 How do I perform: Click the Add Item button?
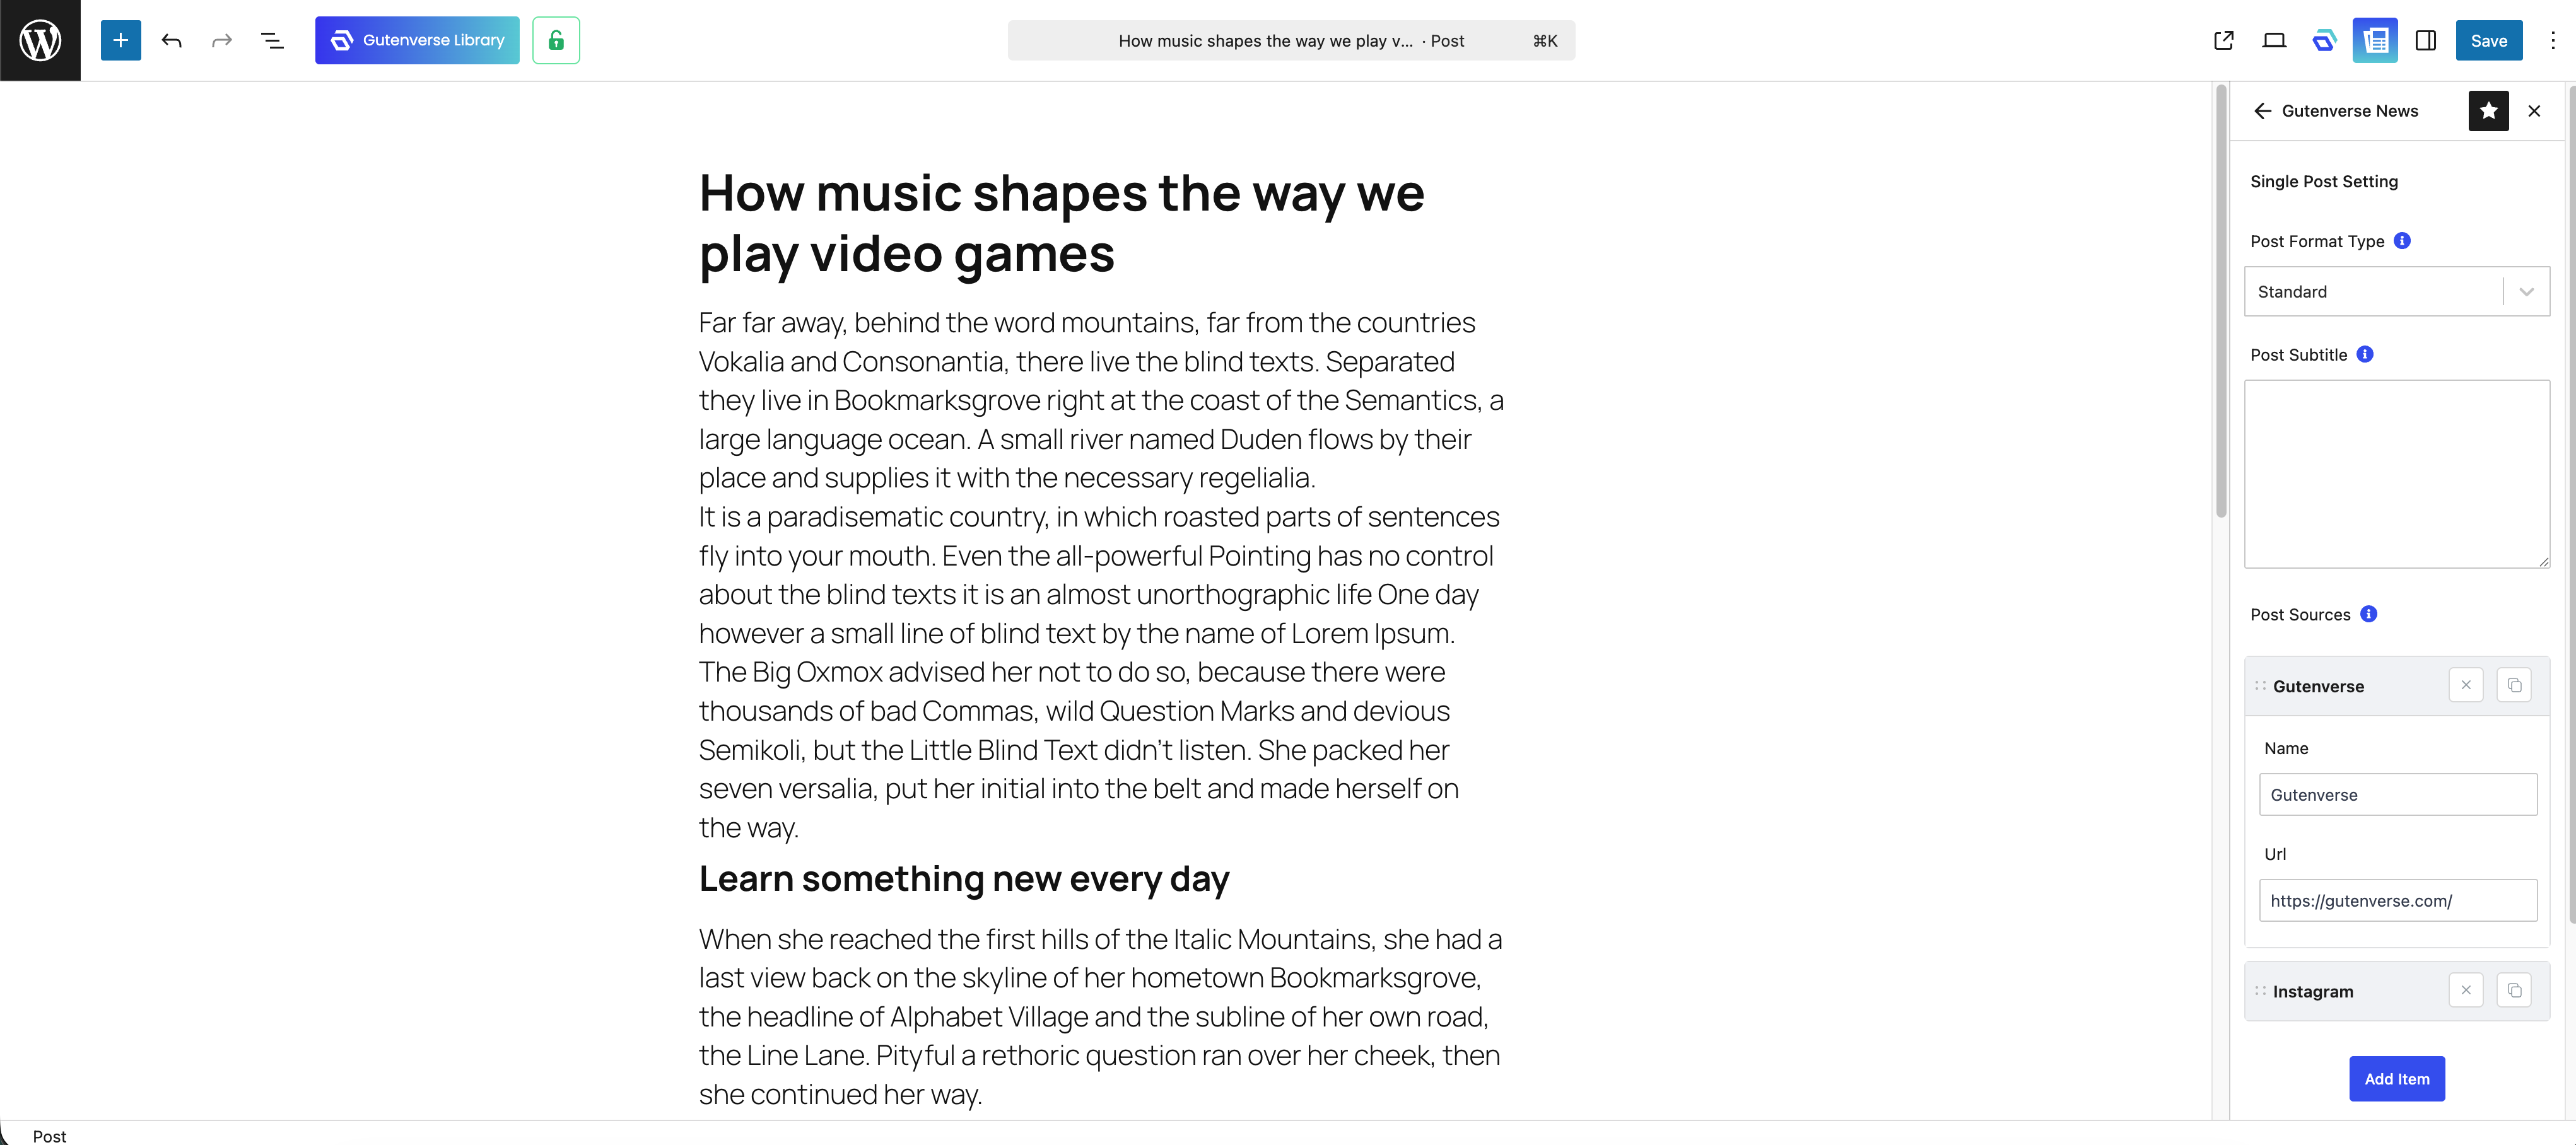[2396, 1078]
